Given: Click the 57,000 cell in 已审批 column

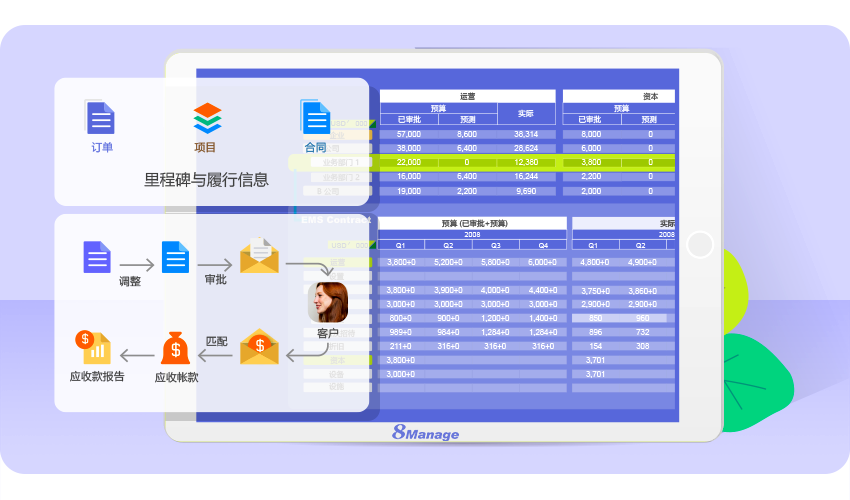Looking at the screenshot, I should point(408,134).
